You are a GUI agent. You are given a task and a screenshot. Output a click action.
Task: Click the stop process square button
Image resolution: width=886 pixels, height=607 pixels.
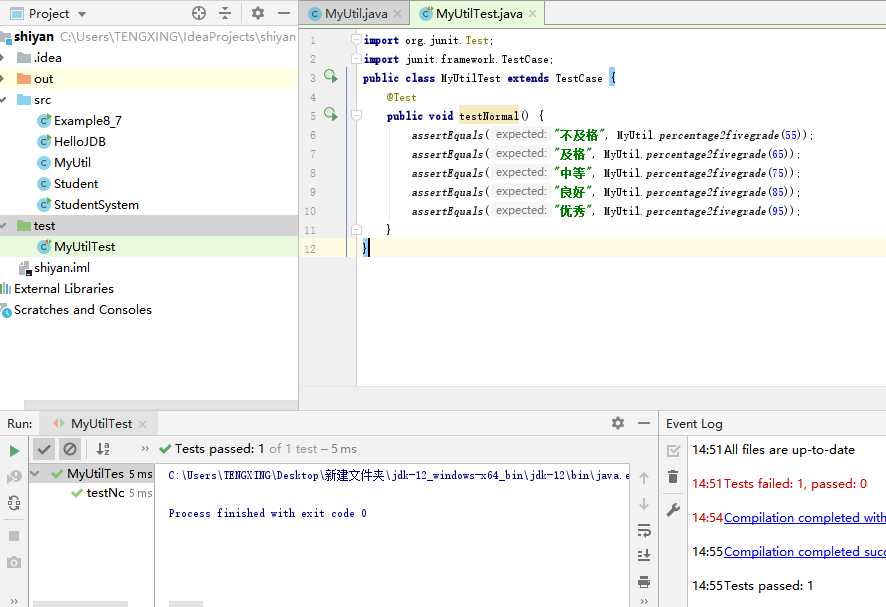(x=14, y=536)
